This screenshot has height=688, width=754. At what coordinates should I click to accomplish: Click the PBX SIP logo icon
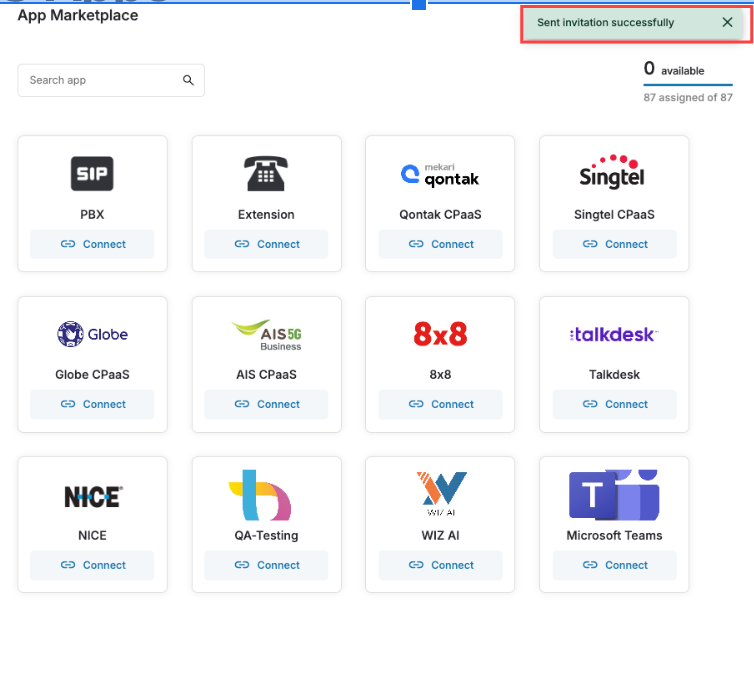click(92, 174)
